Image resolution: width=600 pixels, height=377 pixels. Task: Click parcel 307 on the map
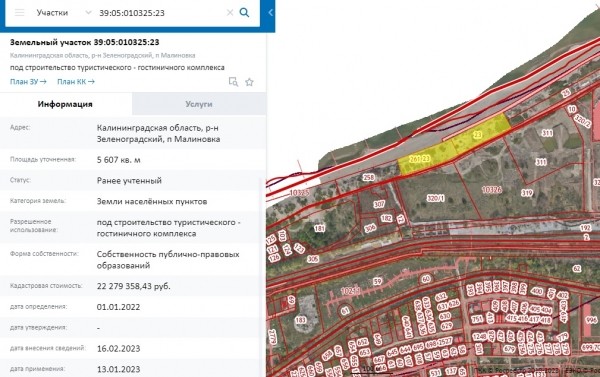point(379,204)
